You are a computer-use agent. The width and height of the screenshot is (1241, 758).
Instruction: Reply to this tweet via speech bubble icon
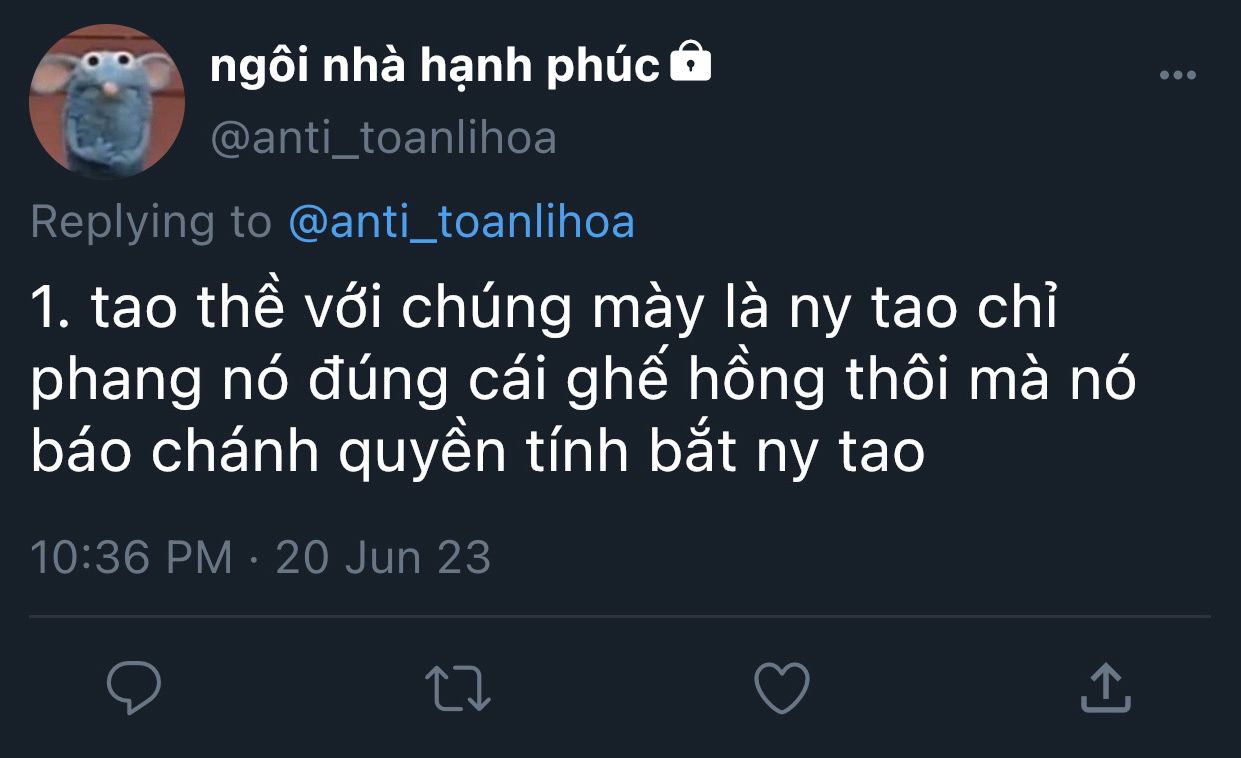pyautogui.click(x=135, y=688)
